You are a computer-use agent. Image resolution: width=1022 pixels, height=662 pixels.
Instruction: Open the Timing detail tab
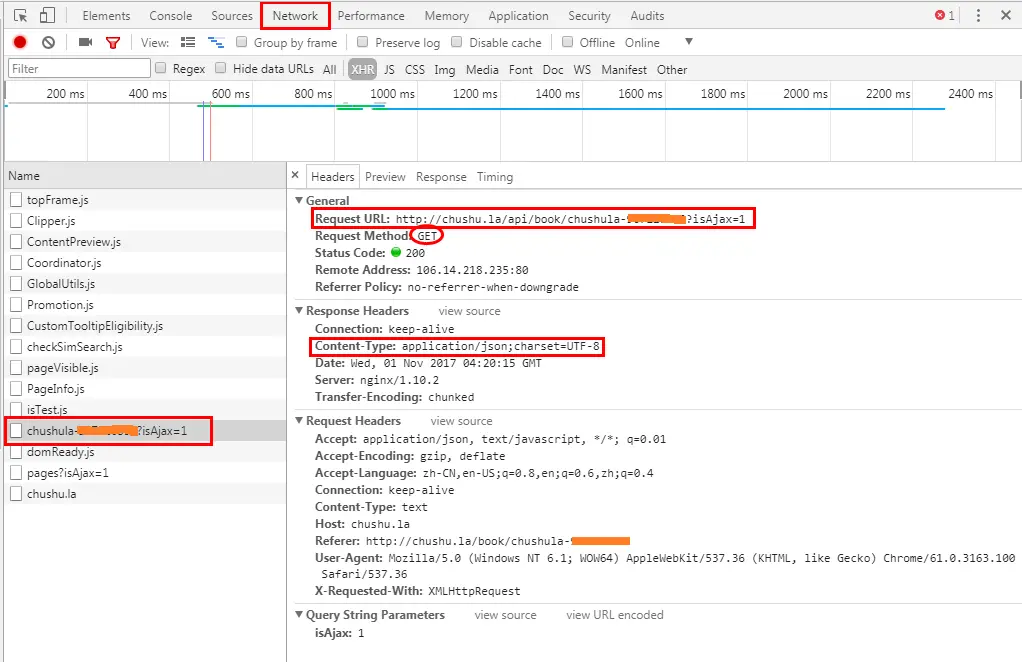[495, 177]
